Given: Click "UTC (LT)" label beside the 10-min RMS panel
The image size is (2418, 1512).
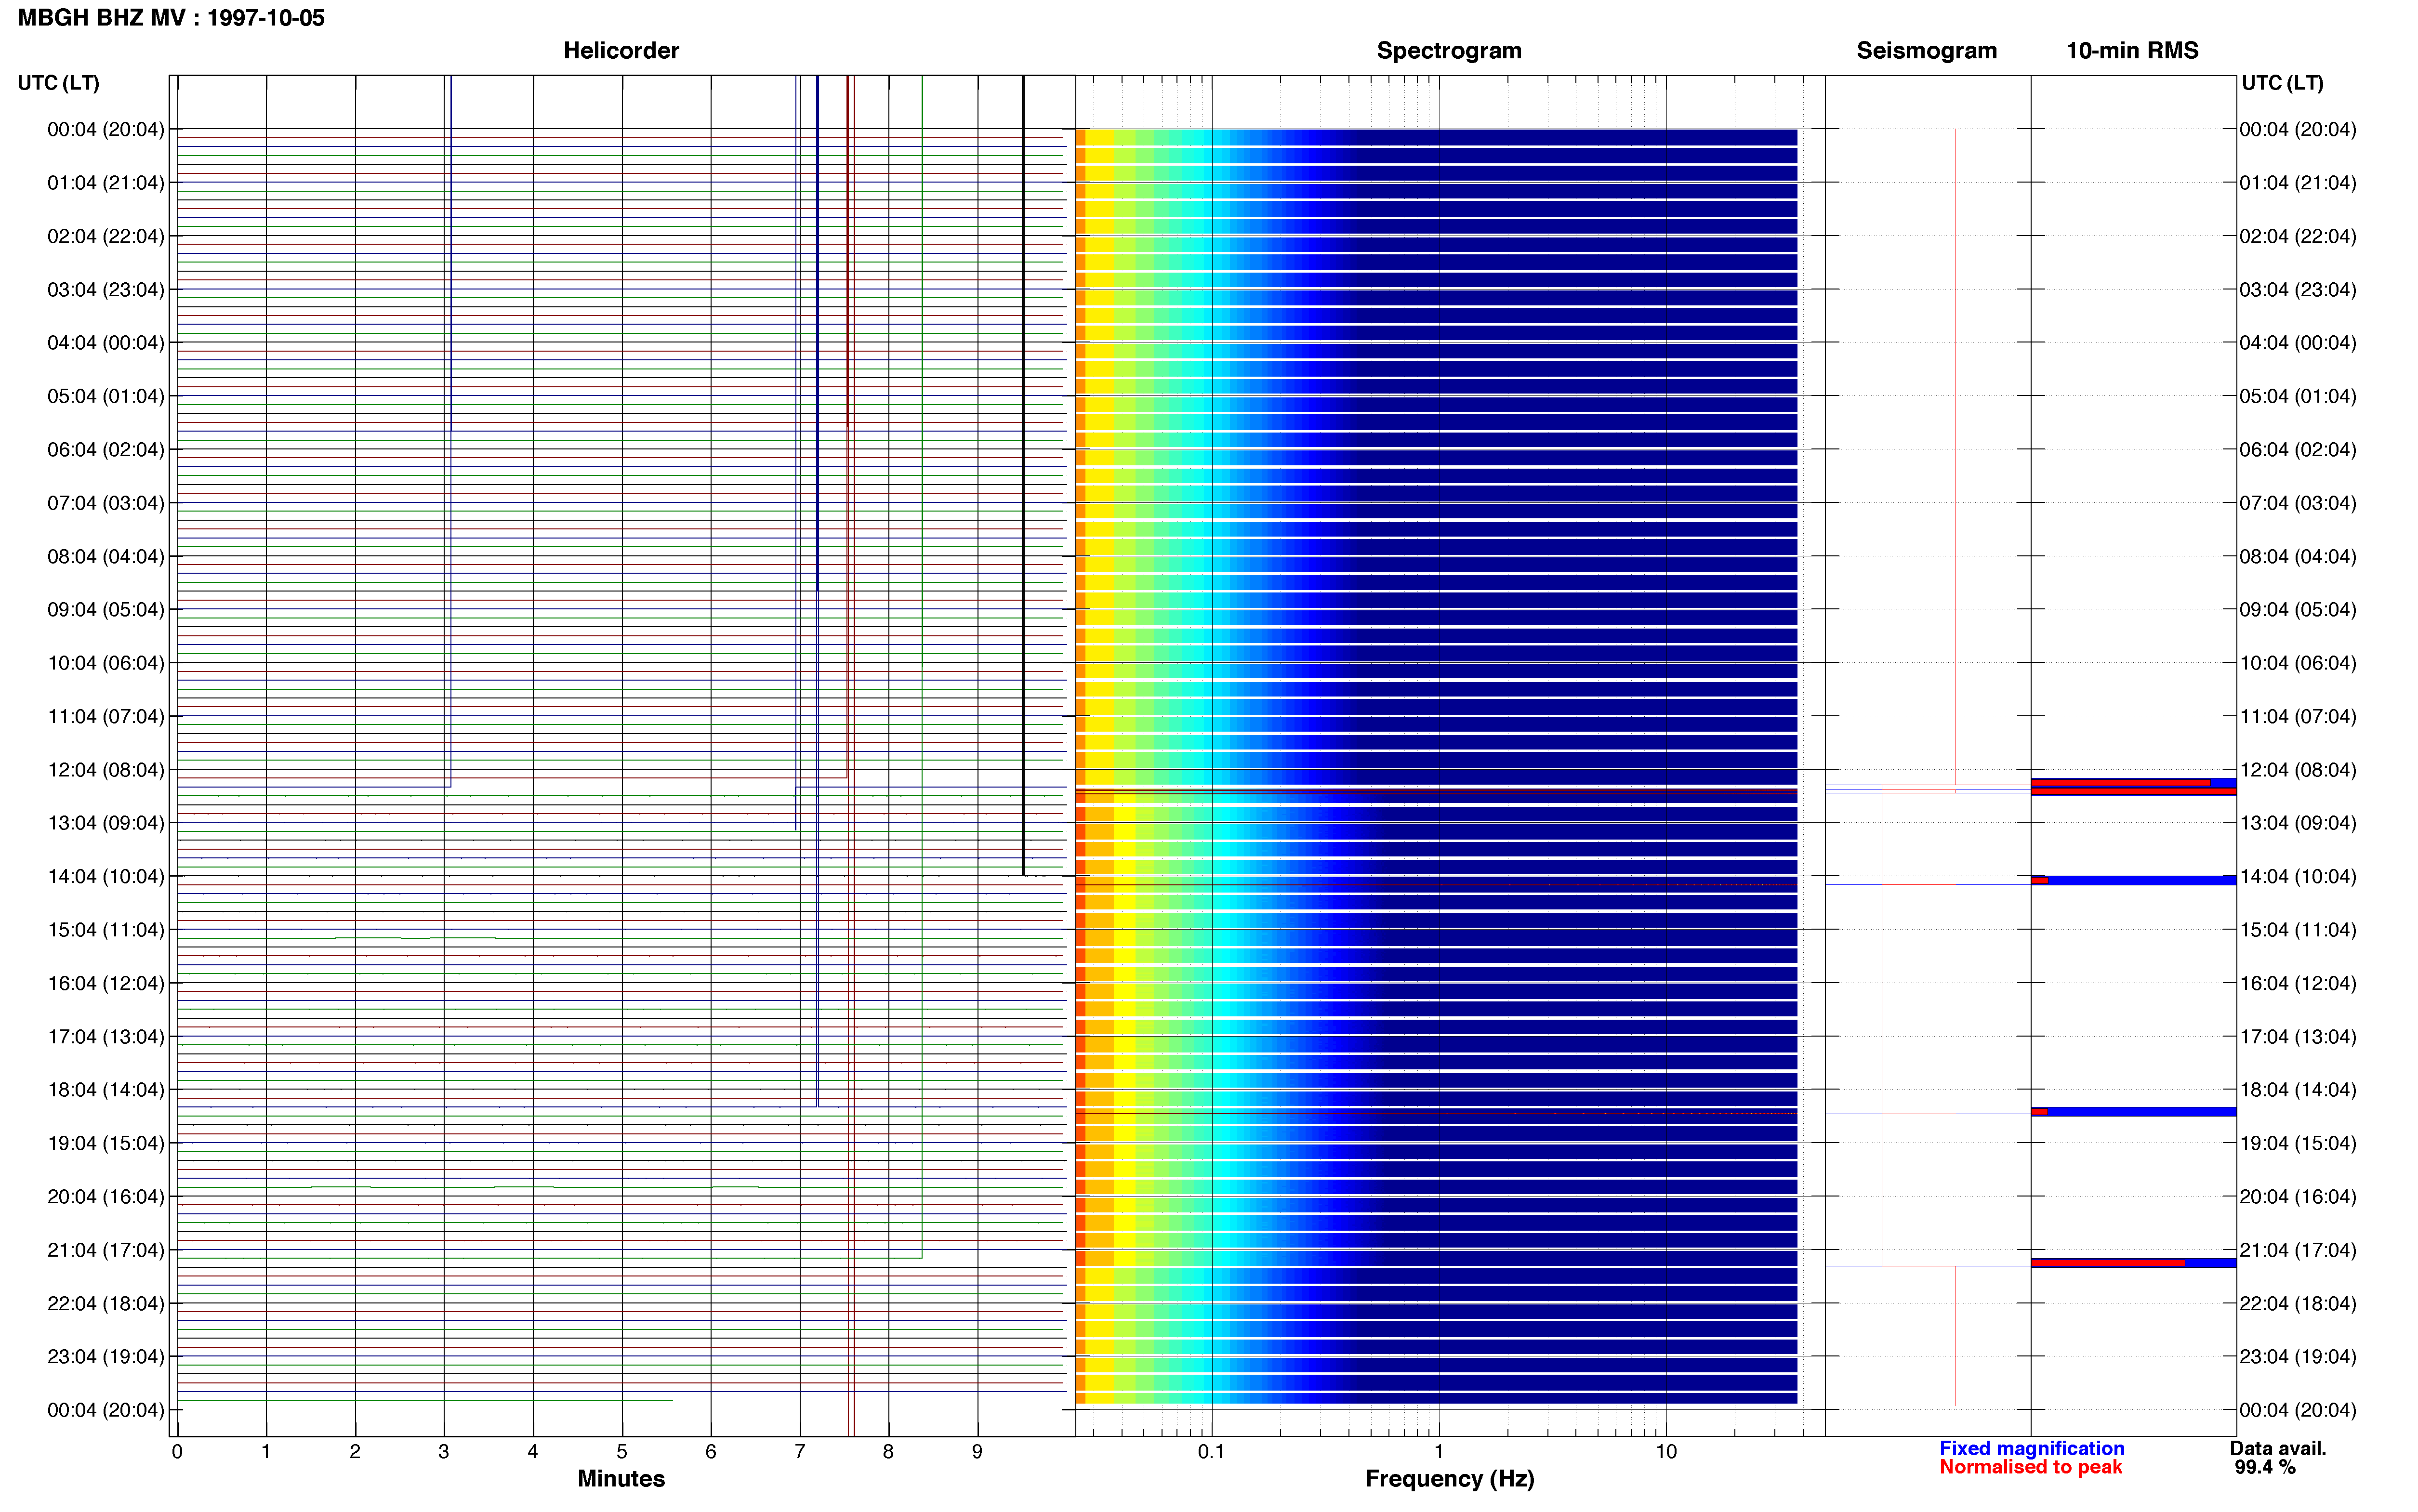Looking at the screenshot, I should coord(2282,83).
